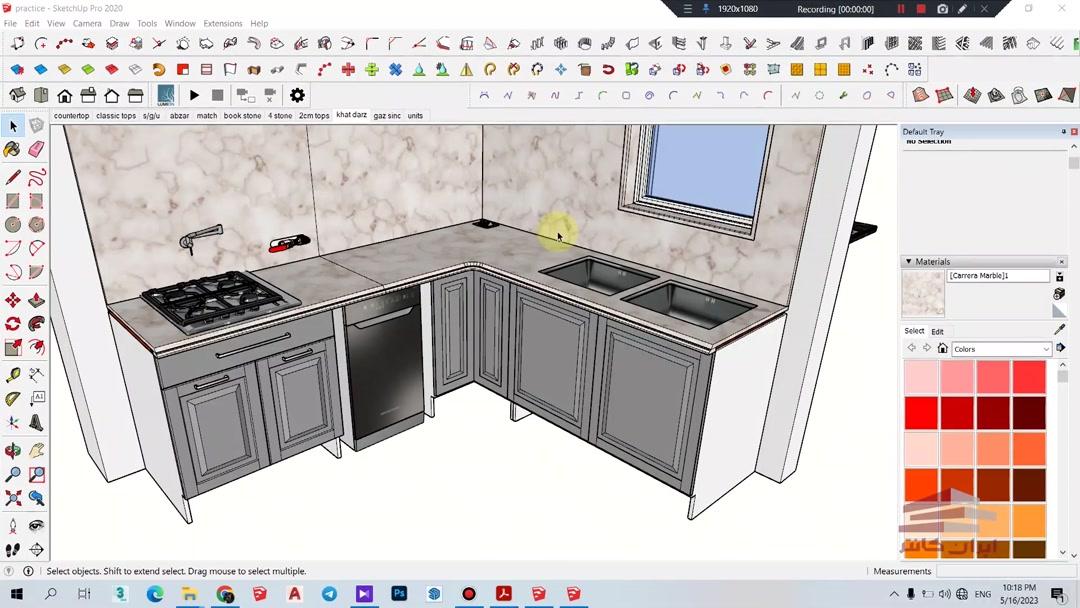1080x608 pixels.
Task: Open the Window menu
Action: 180,23
